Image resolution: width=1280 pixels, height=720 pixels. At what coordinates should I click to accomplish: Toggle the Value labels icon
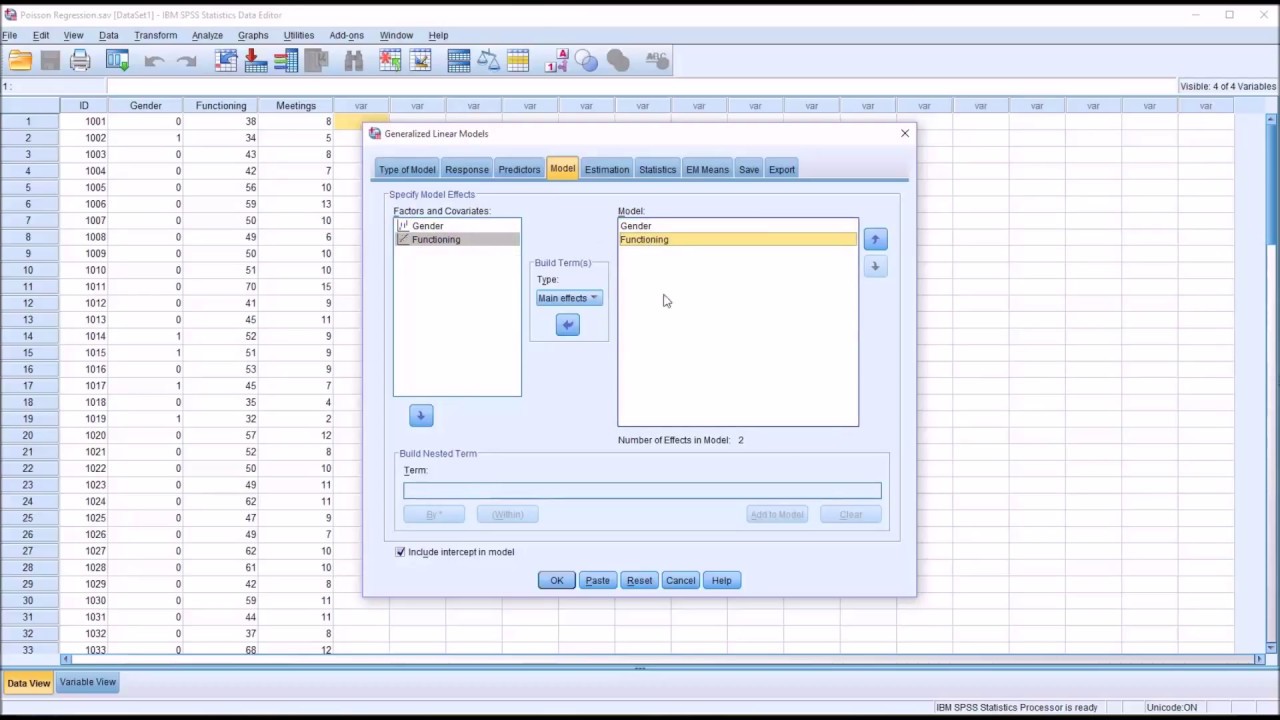[557, 61]
